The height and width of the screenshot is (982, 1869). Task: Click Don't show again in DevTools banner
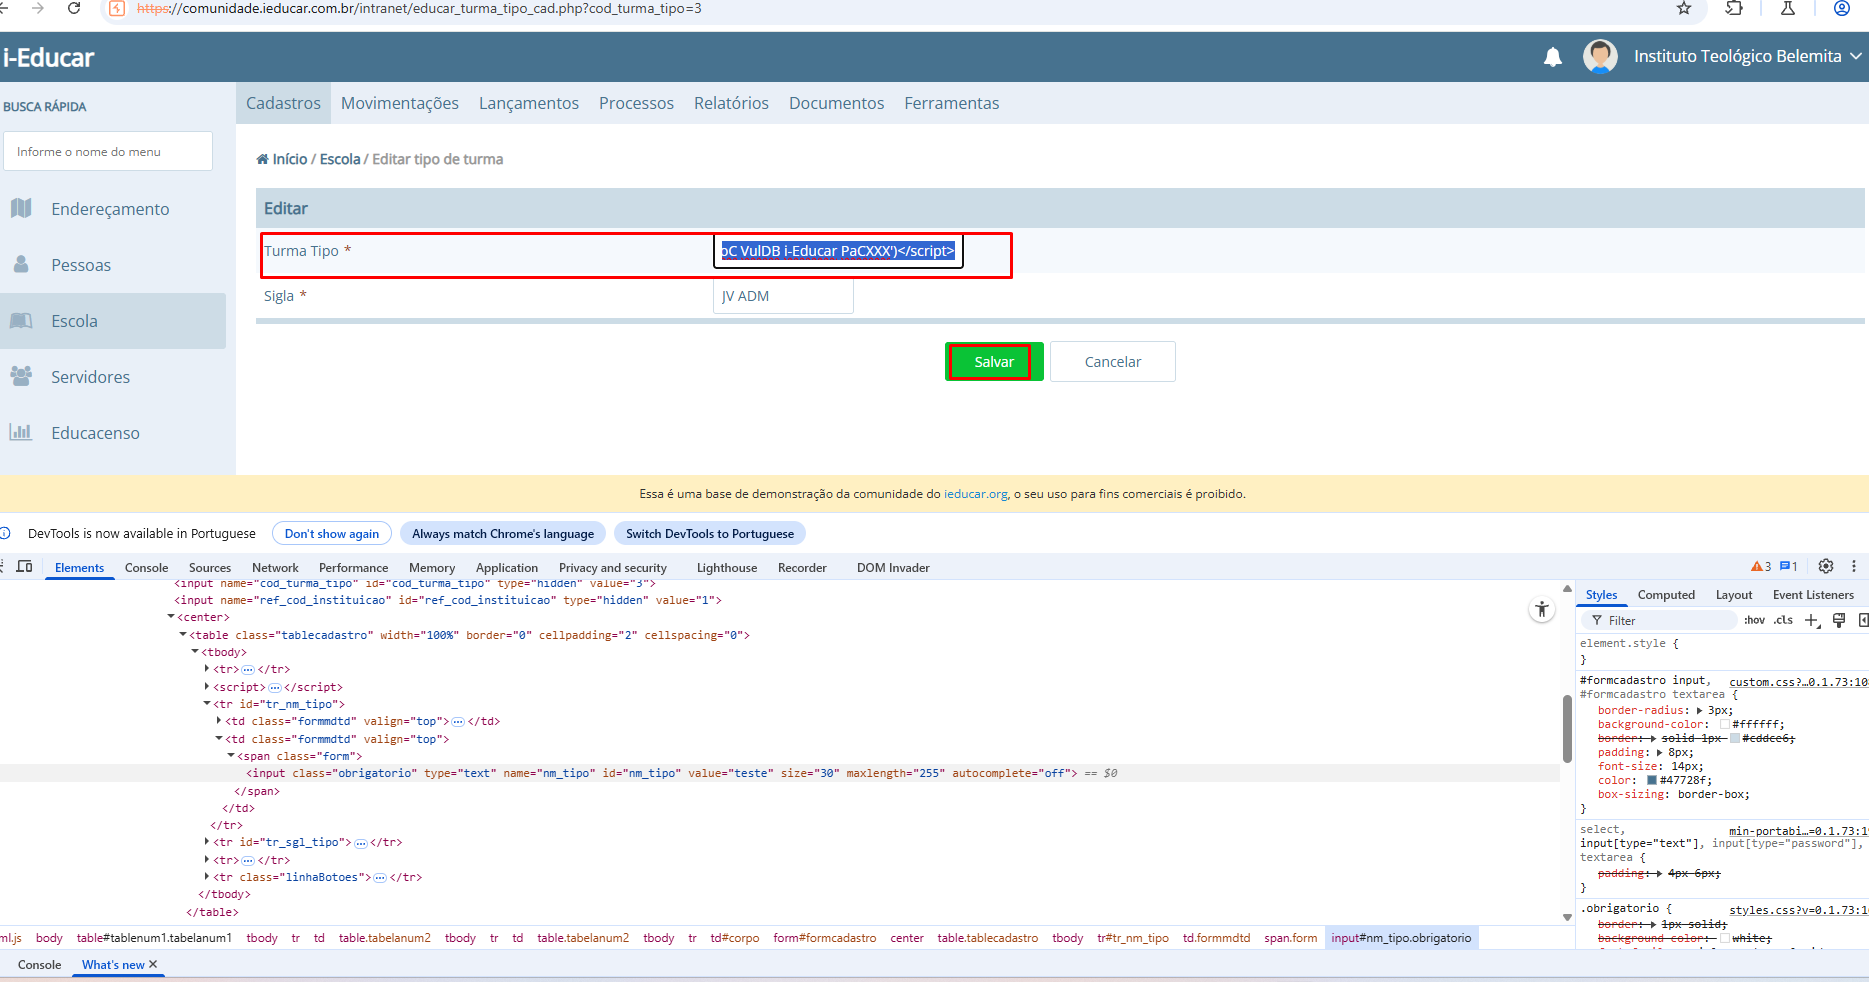[x=332, y=533]
